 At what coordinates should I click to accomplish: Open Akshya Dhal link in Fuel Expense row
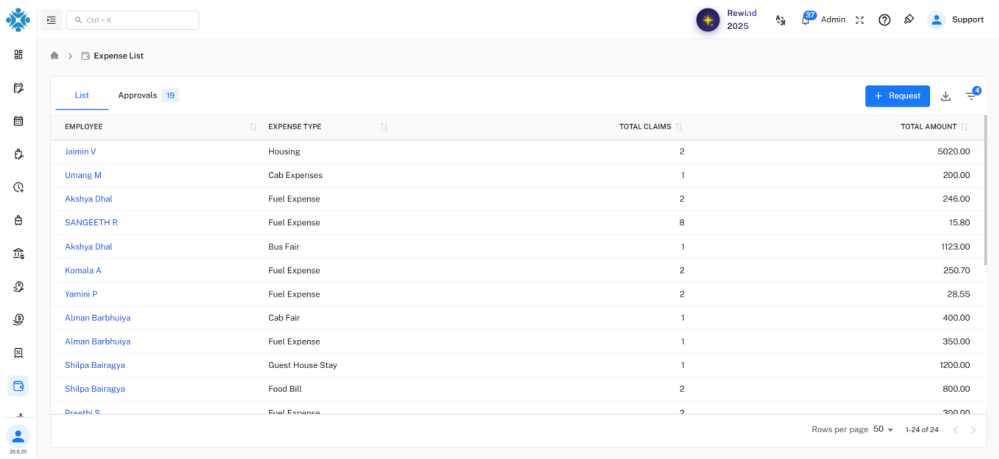89,199
